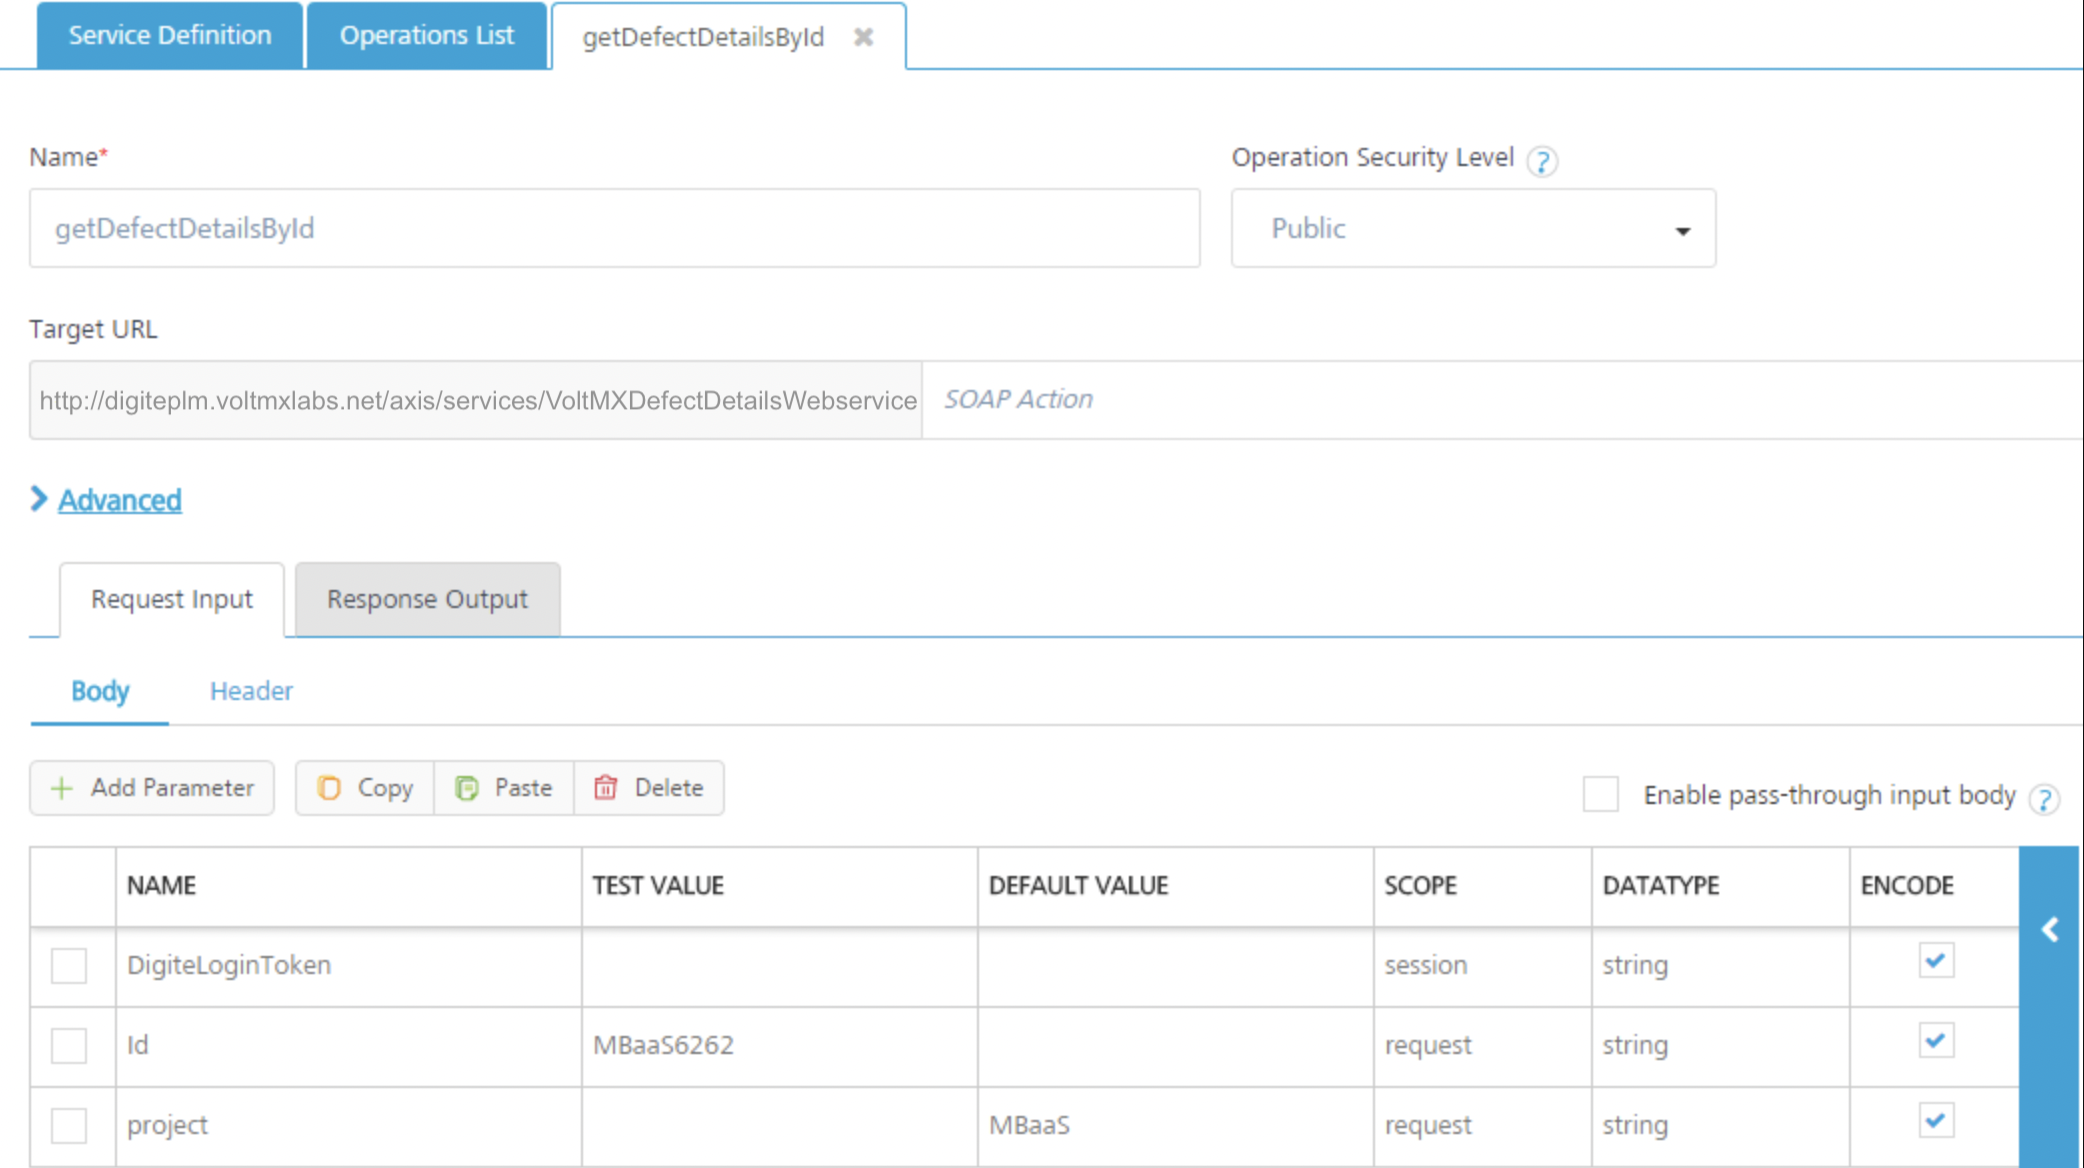Enable pass-through input body checkbox
The image size is (2084, 1168).
pos(1600,795)
